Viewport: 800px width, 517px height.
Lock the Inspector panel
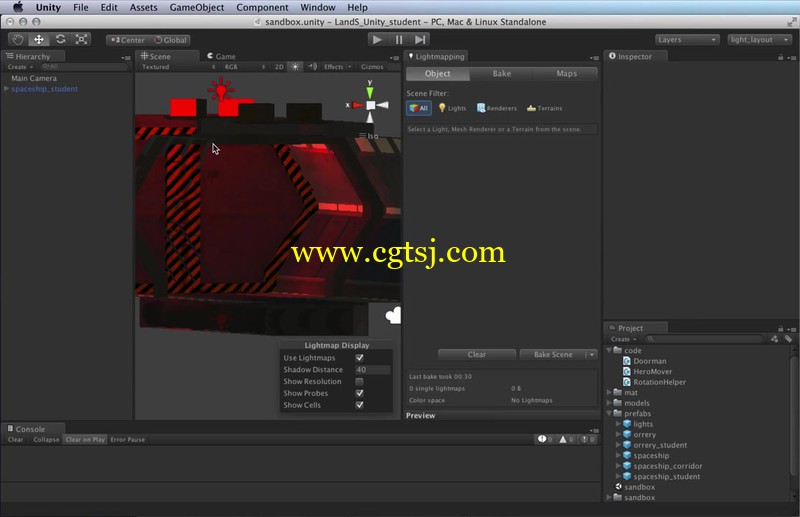coord(780,57)
